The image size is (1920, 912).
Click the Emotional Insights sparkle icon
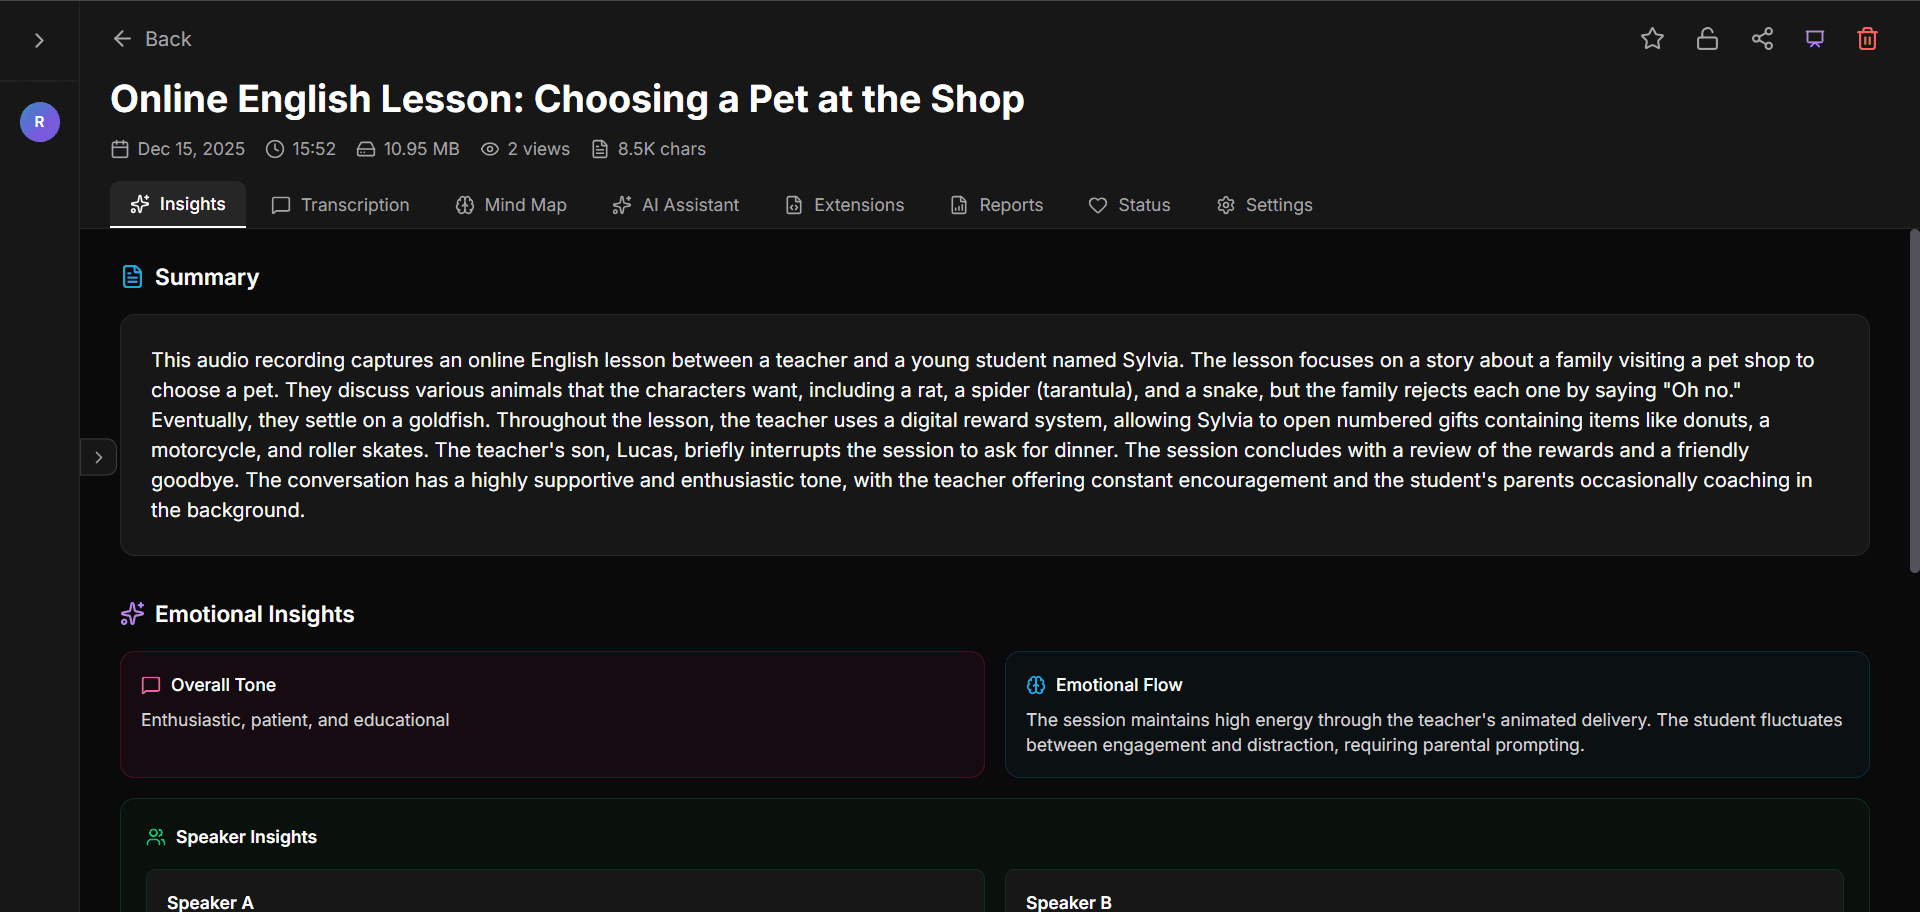pyautogui.click(x=132, y=614)
